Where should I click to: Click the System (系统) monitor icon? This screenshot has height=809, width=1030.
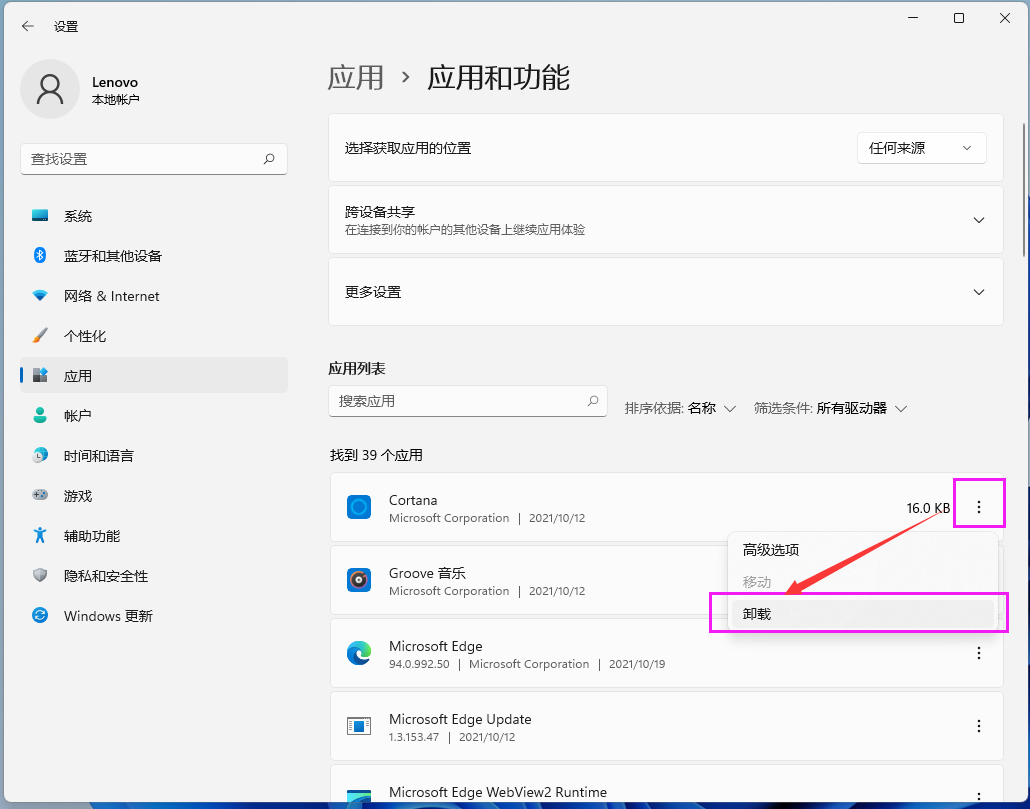(40, 215)
